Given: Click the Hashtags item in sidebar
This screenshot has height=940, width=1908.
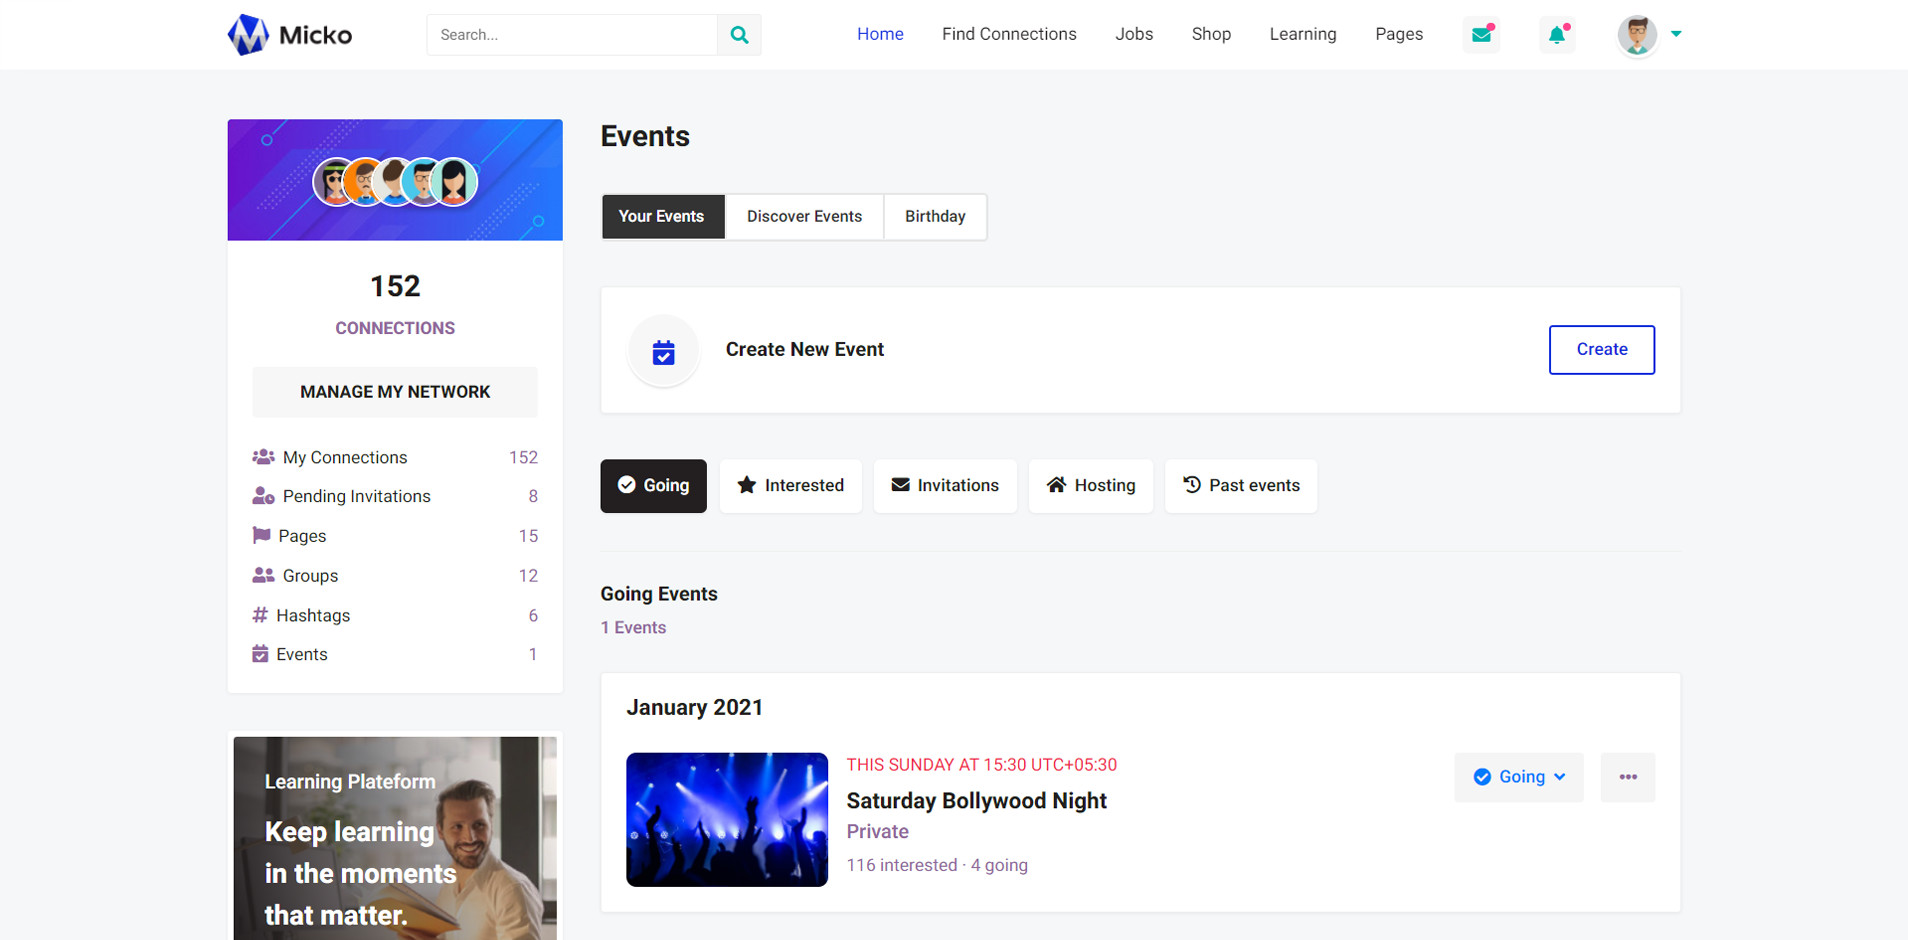Looking at the screenshot, I should click(313, 615).
